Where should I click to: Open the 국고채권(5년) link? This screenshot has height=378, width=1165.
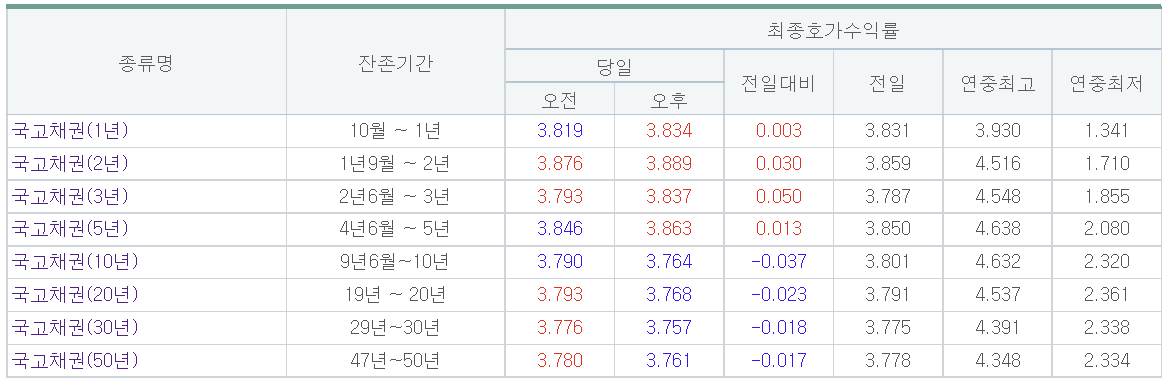(x=71, y=229)
